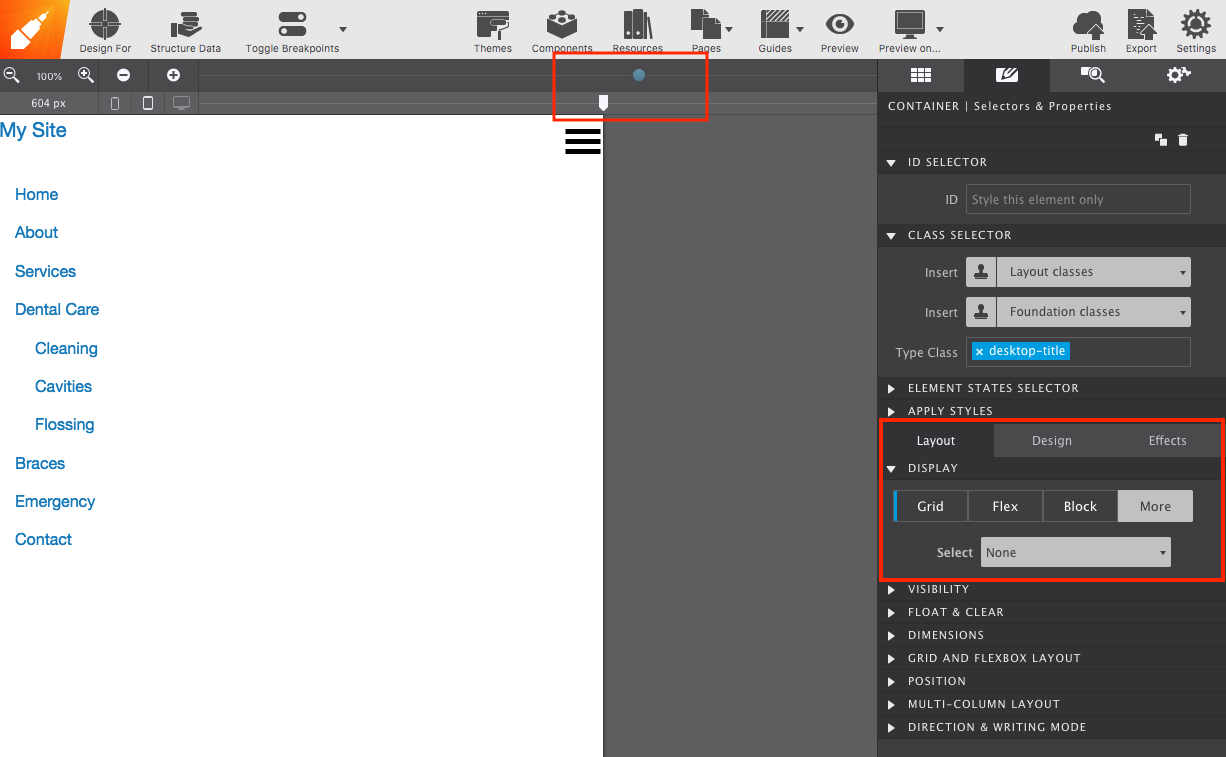Click the stamp icon beside Layout classes
Screen dimensions: 1226x757
981,272
